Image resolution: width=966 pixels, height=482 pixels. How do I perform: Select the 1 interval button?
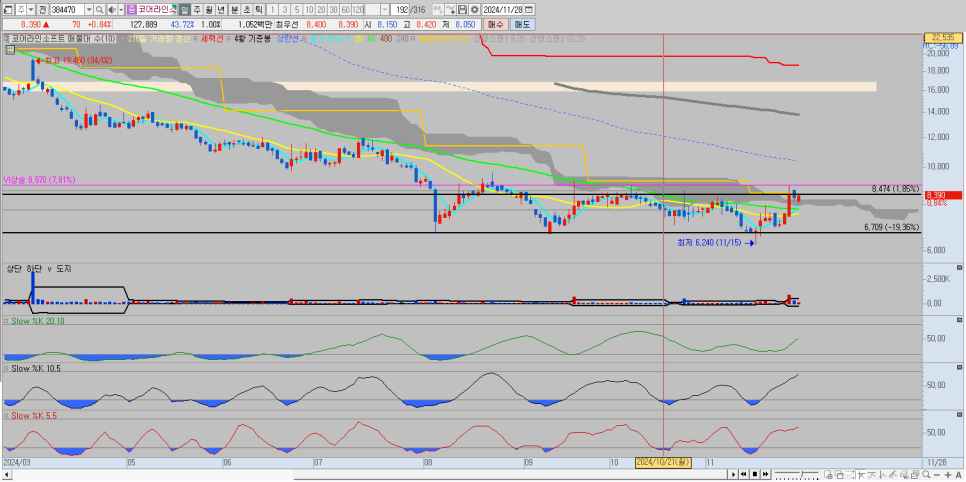click(273, 10)
